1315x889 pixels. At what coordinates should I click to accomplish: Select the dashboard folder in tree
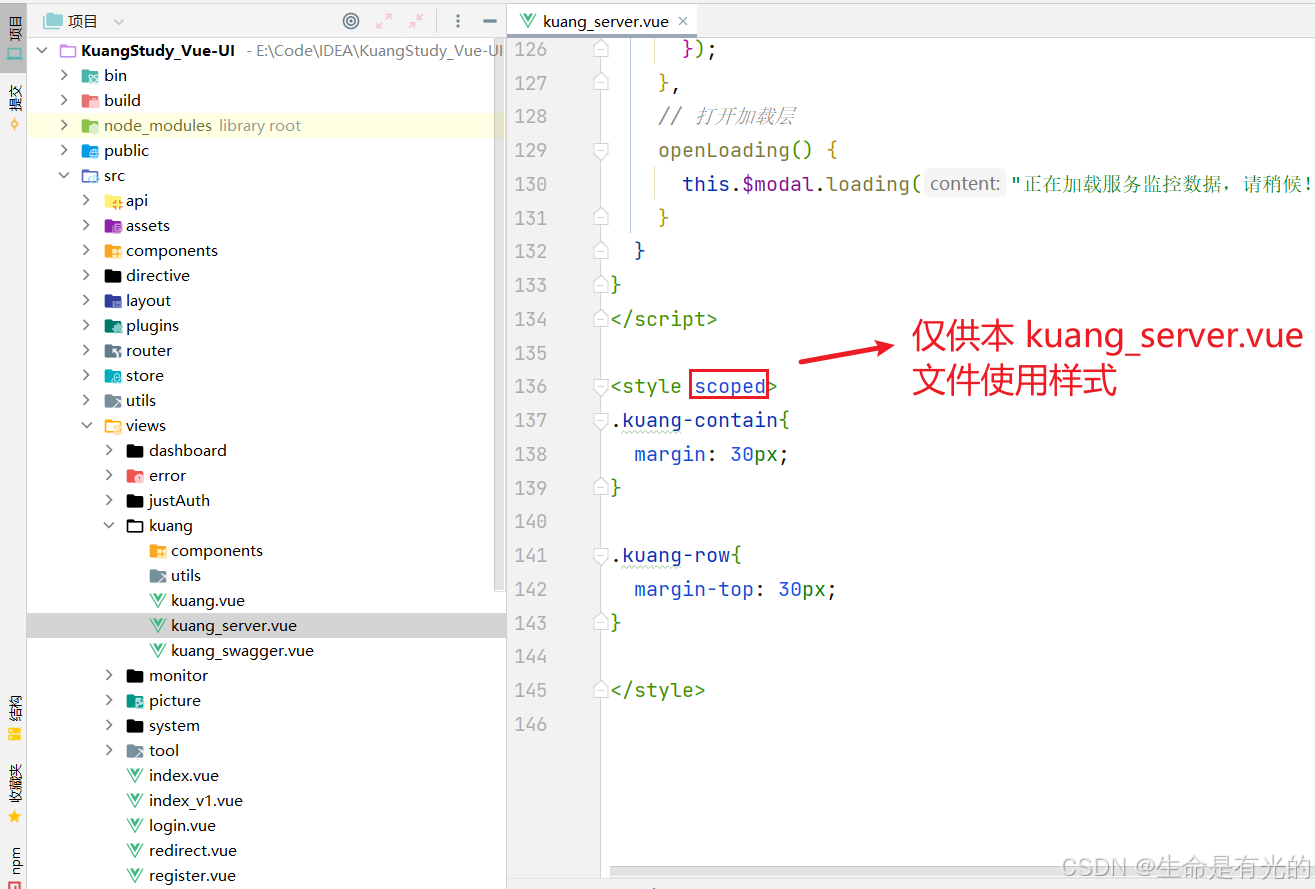pos(188,450)
